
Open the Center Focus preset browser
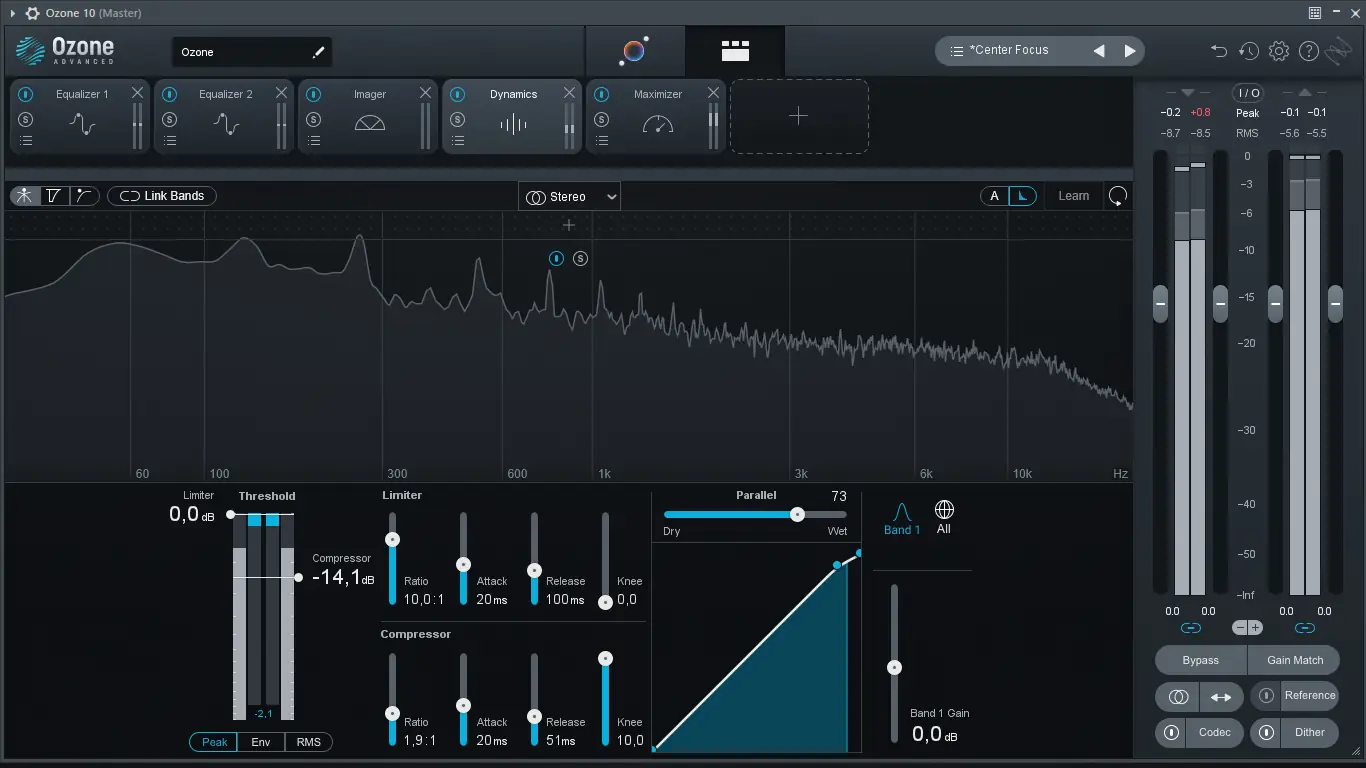click(1012, 49)
